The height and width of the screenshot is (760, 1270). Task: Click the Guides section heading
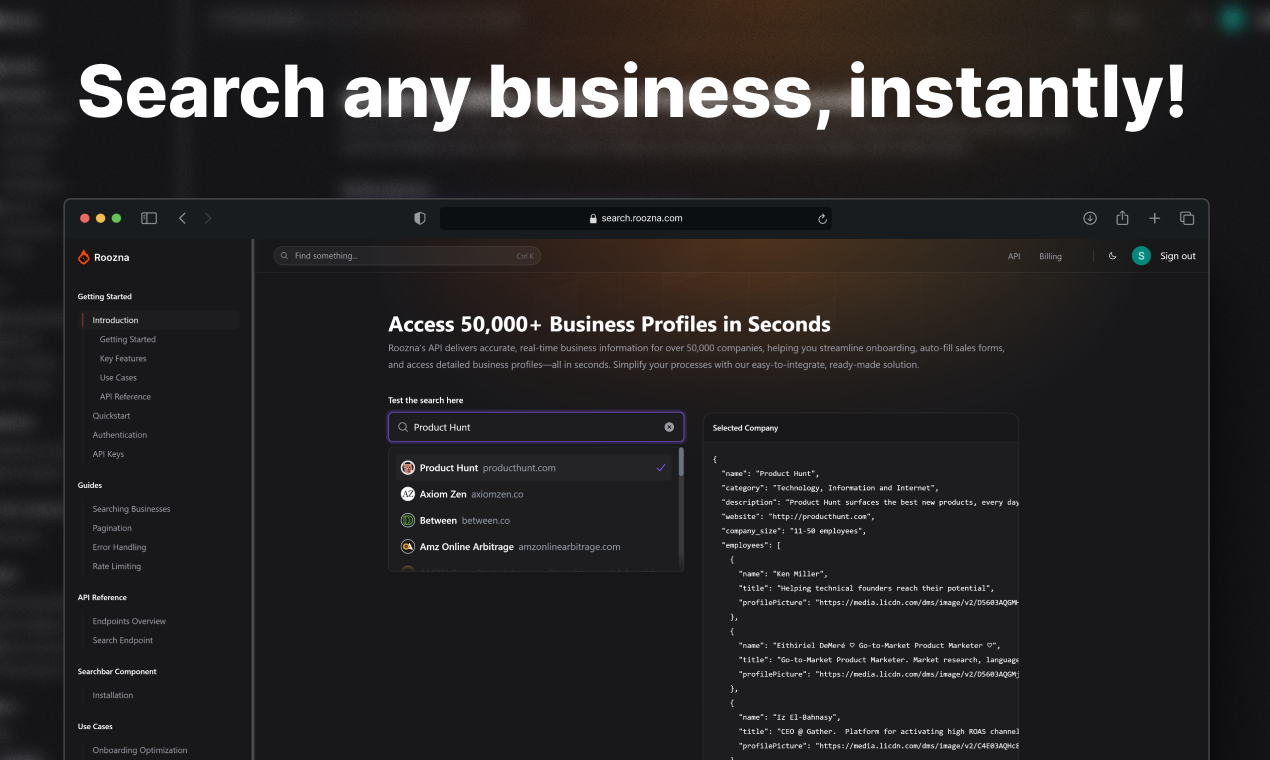(x=90, y=485)
